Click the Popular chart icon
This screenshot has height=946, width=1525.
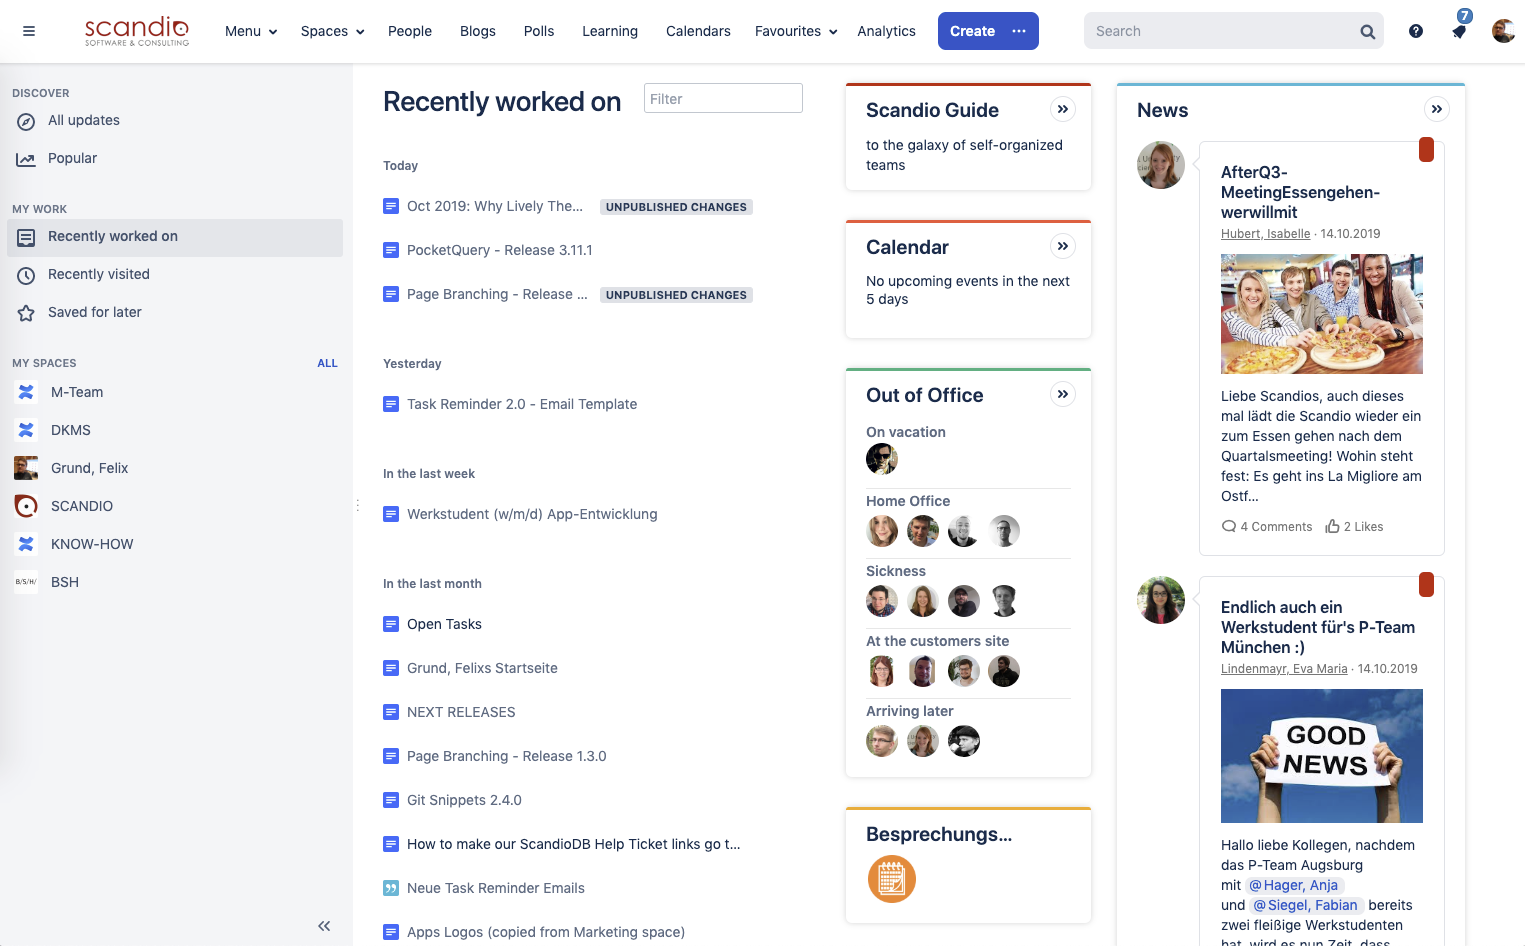[x=26, y=159]
